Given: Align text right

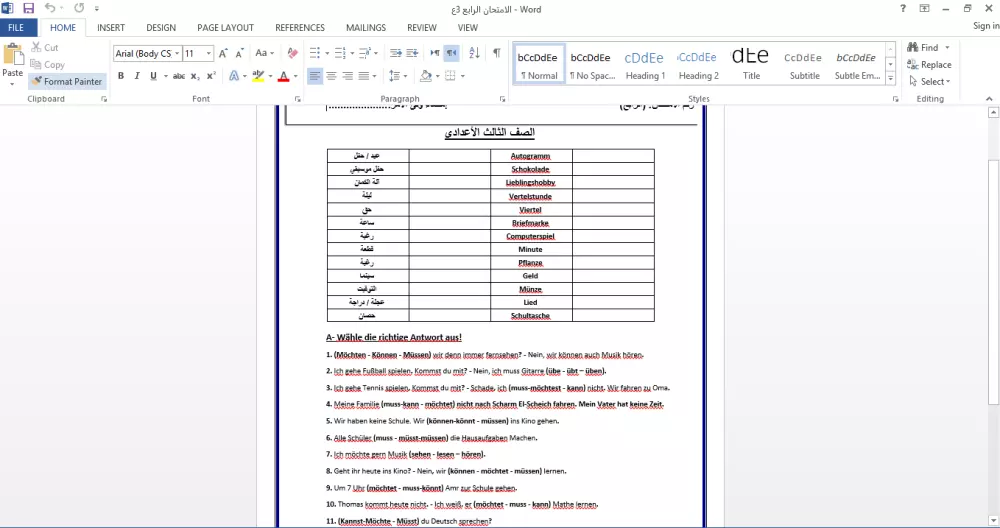Looking at the screenshot, I should coord(348,76).
